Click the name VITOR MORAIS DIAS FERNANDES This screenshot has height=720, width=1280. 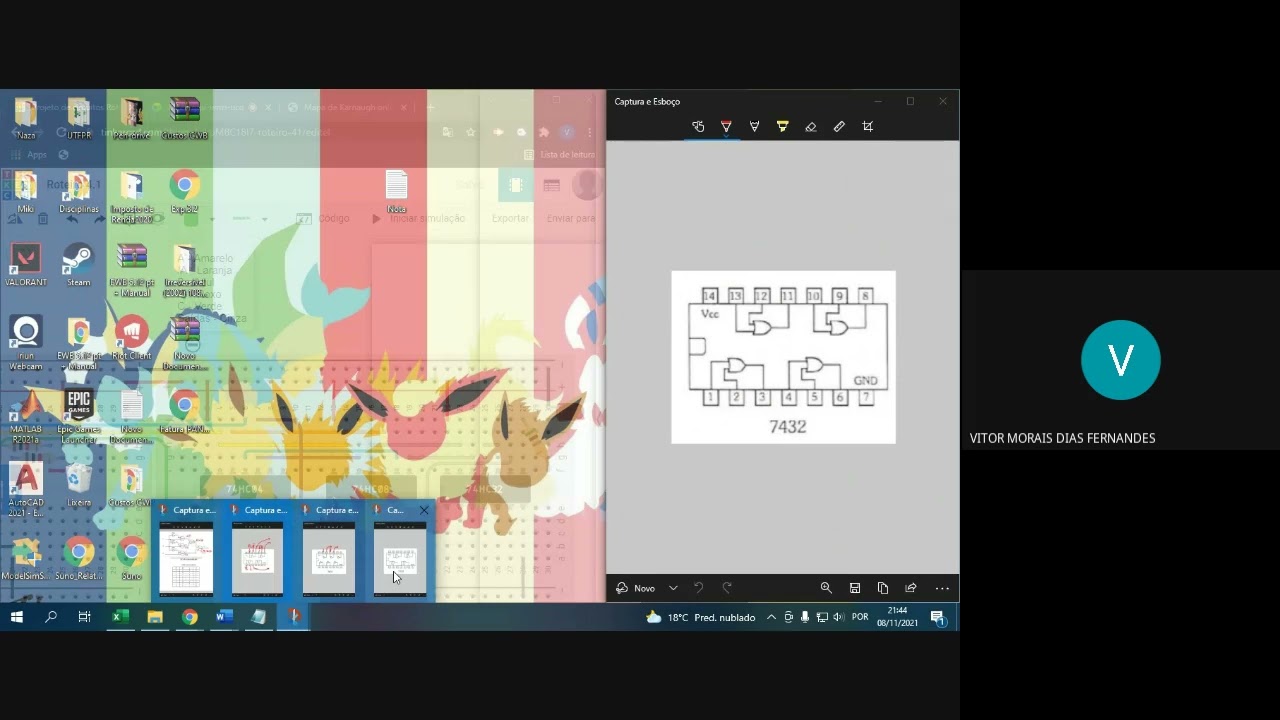coord(1062,438)
